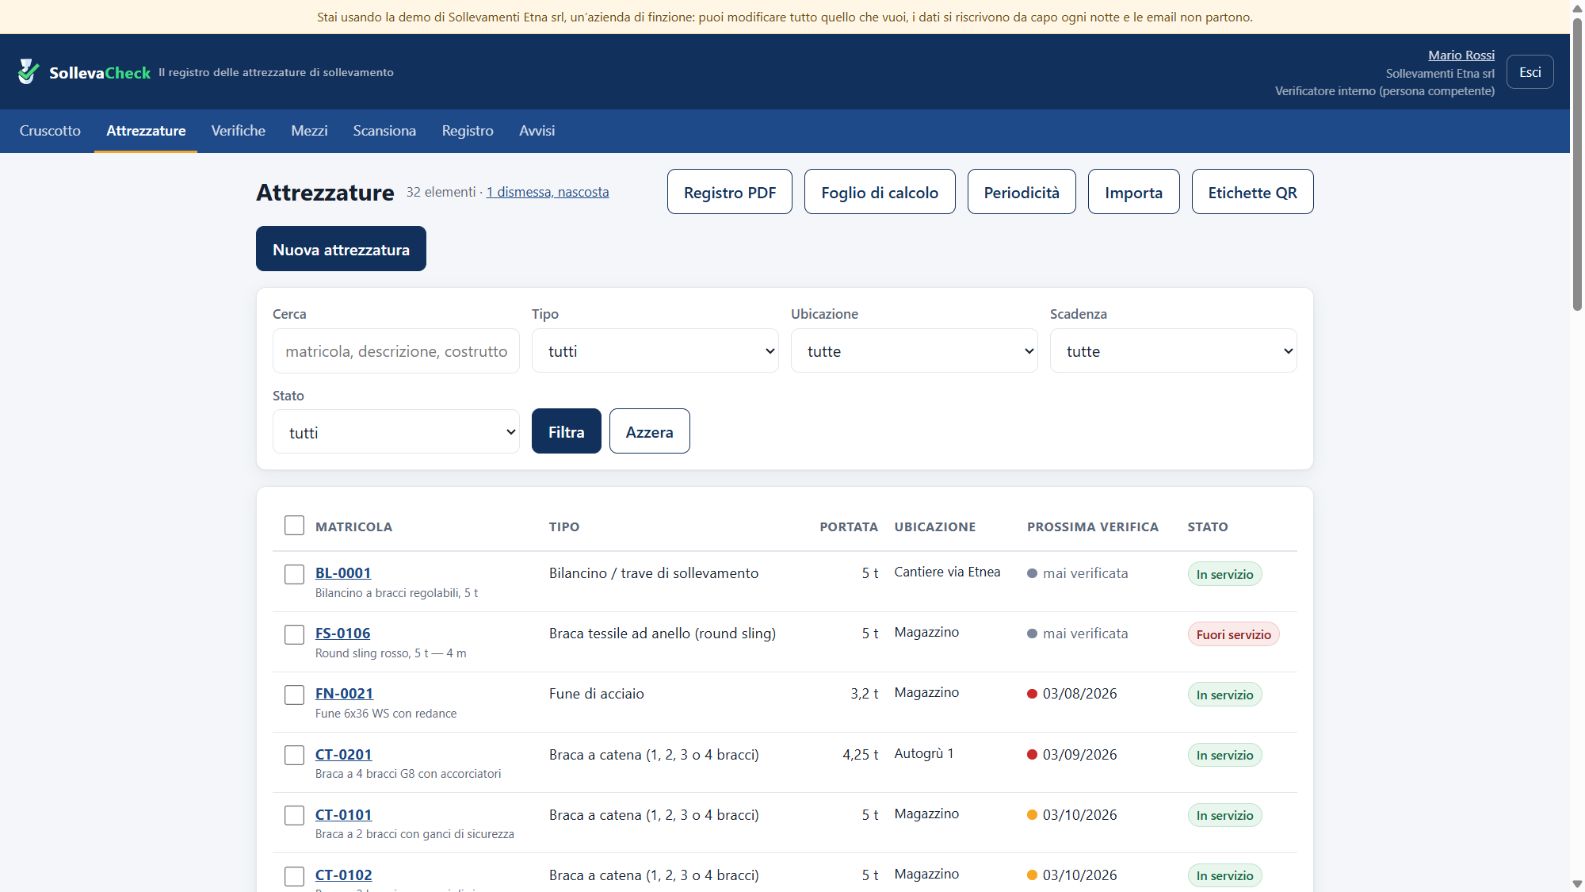Generate Etichette QR labels
Screen dimensions: 1585x892
point(1252,192)
